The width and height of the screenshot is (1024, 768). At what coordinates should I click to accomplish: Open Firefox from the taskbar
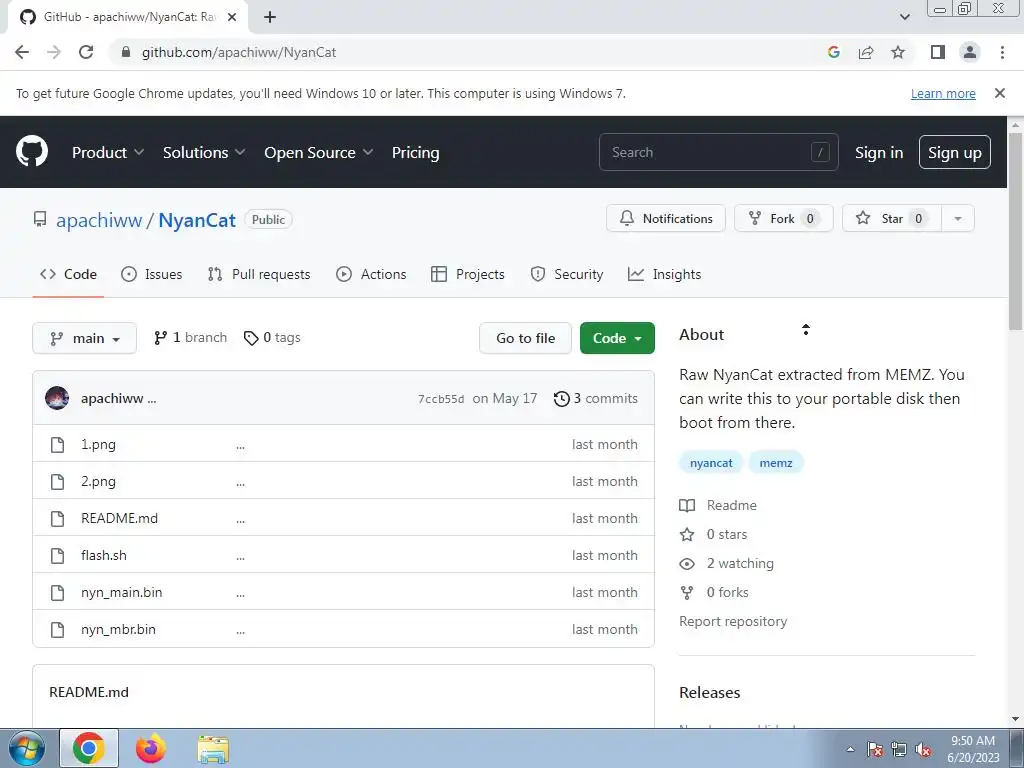click(x=151, y=748)
